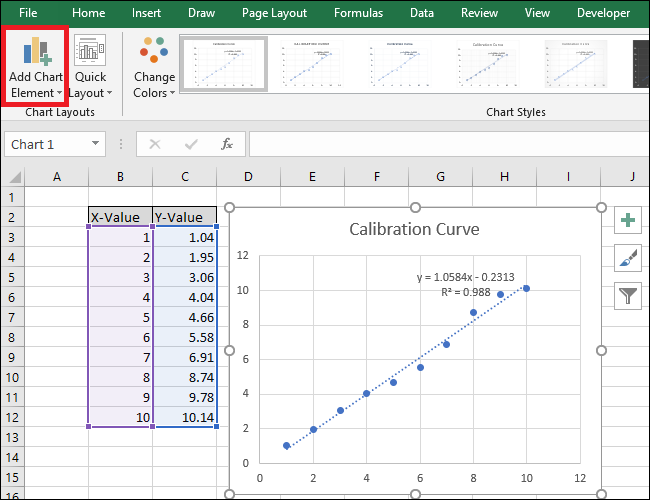650x500 pixels.
Task: Select the Calibration Curve chart title
Action: (x=414, y=229)
